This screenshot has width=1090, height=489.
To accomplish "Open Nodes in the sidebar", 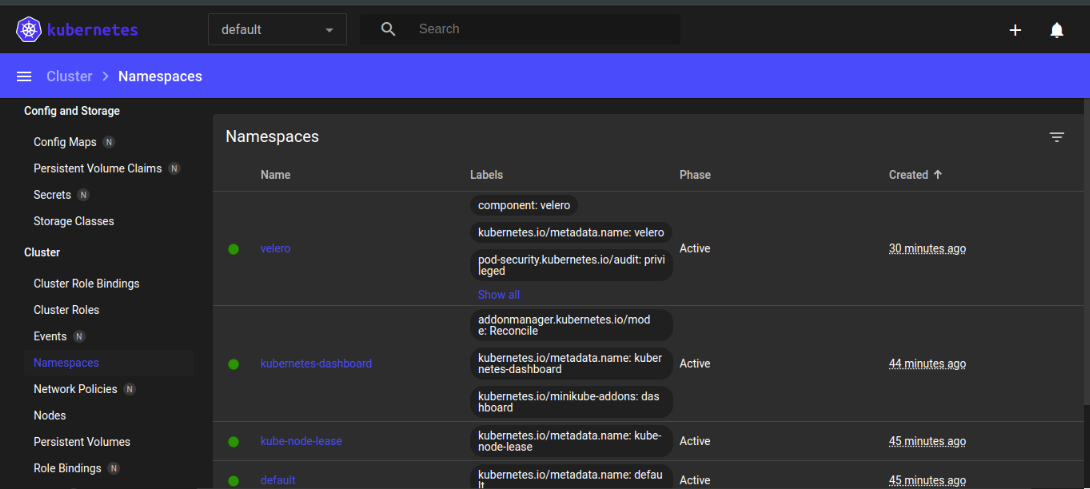I will pos(49,416).
